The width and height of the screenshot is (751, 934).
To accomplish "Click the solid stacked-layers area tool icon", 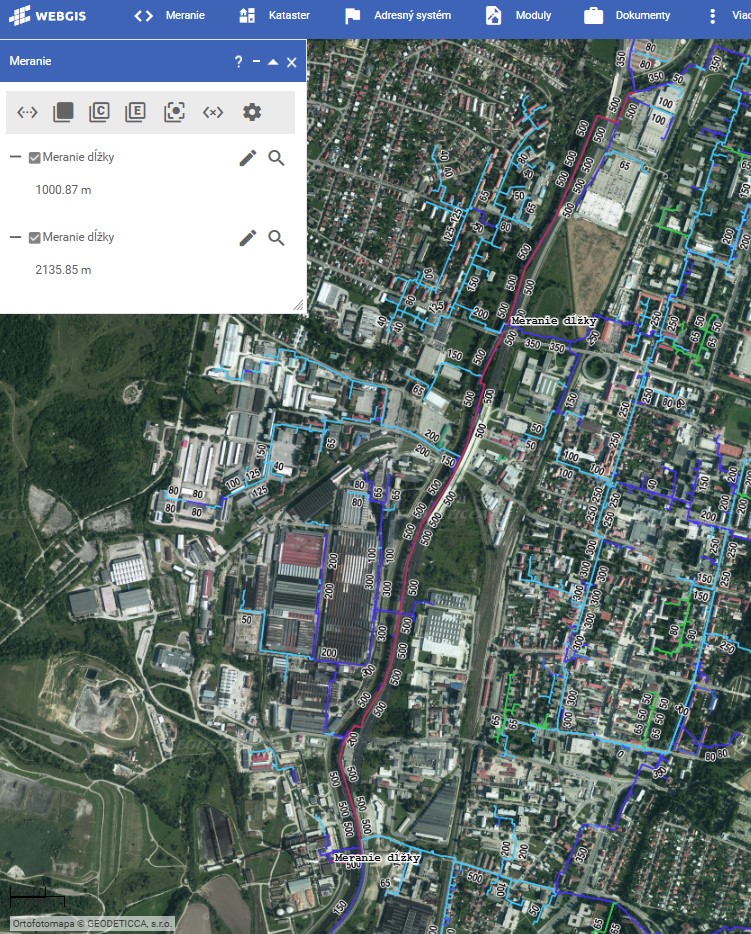I will [x=63, y=112].
